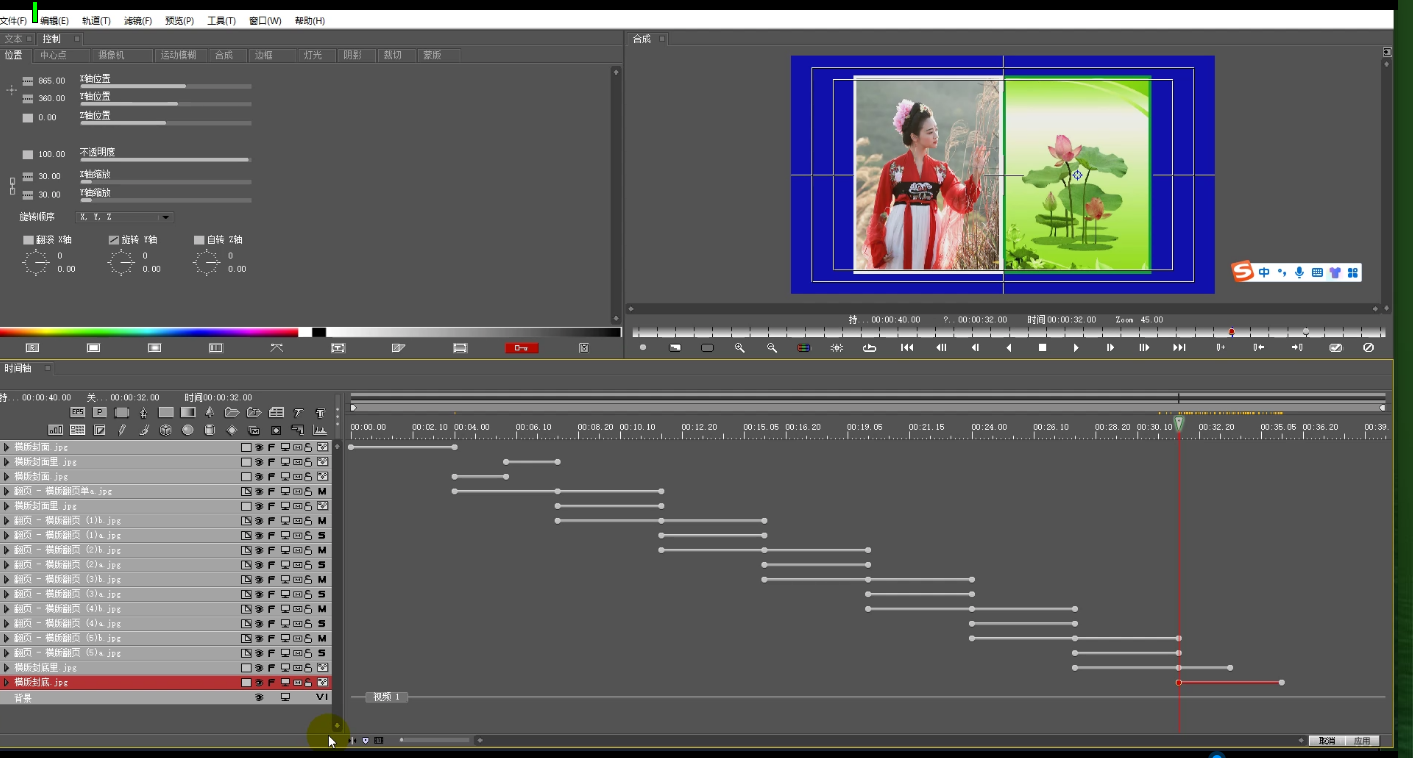Toggle visibility of the 背景 track
The width and height of the screenshot is (1413, 758).
(259, 697)
